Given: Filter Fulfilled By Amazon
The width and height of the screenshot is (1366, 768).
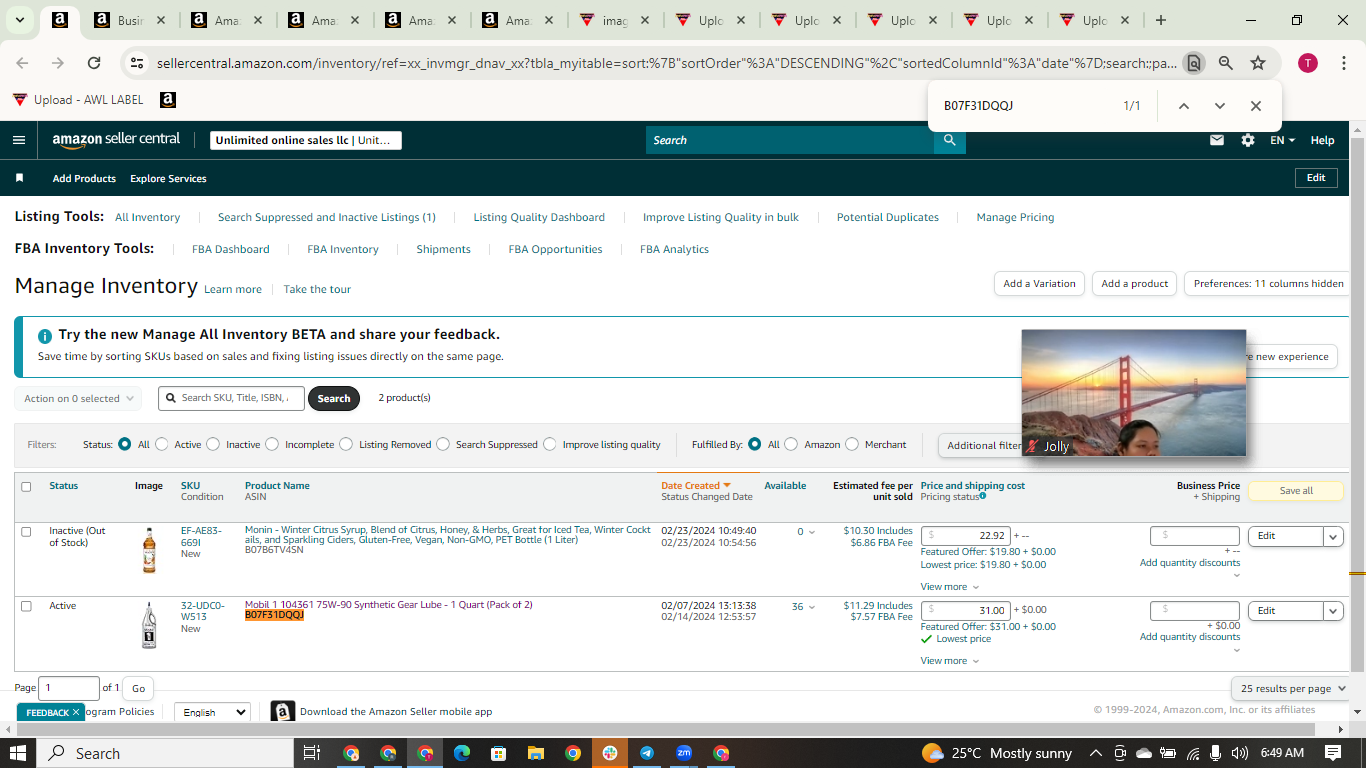Looking at the screenshot, I should pos(791,444).
